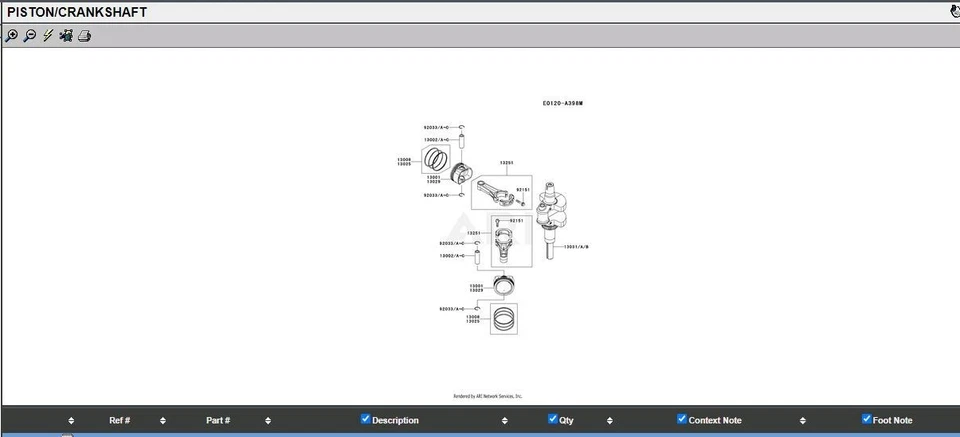Click the Qty column header label
Viewport: 960px width, 437px height.
click(x=566, y=420)
